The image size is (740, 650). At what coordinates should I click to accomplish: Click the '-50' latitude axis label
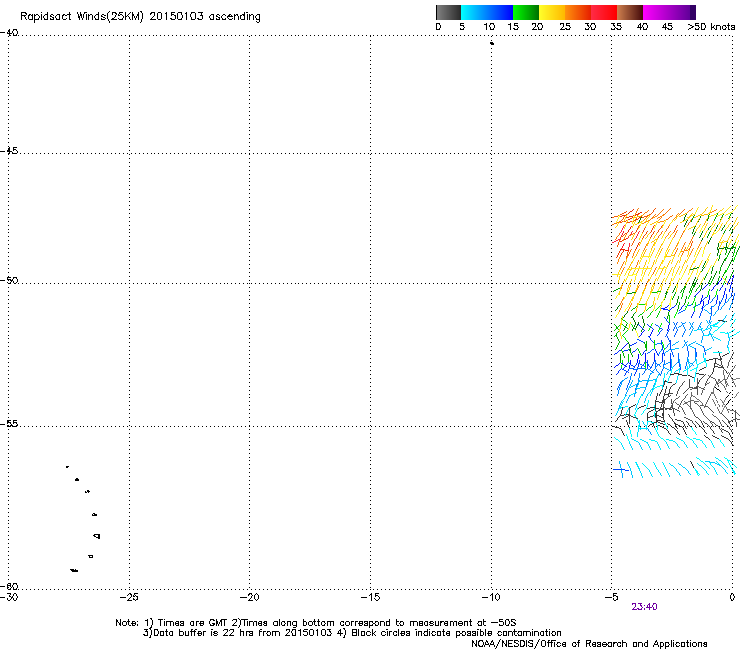(x=9, y=280)
